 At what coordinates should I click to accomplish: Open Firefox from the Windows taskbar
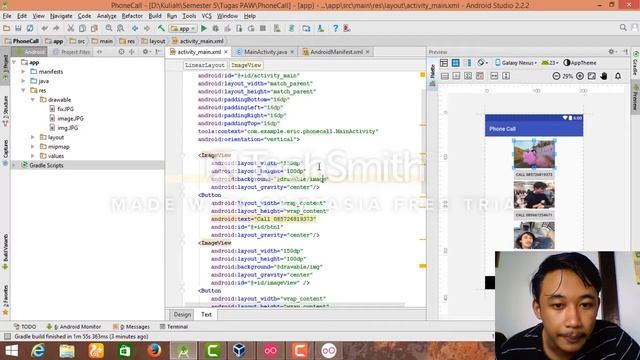pyautogui.click(x=154, y=351)
